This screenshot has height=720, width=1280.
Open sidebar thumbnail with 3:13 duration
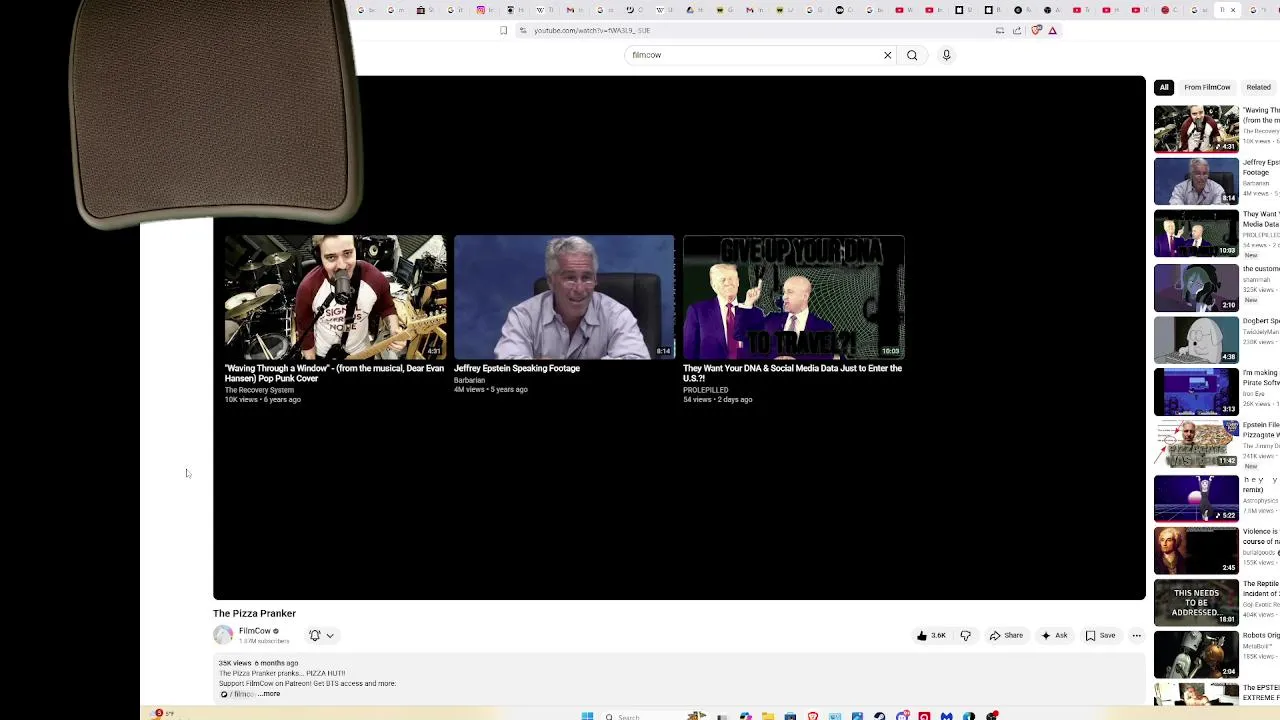tap(1196, 391)
